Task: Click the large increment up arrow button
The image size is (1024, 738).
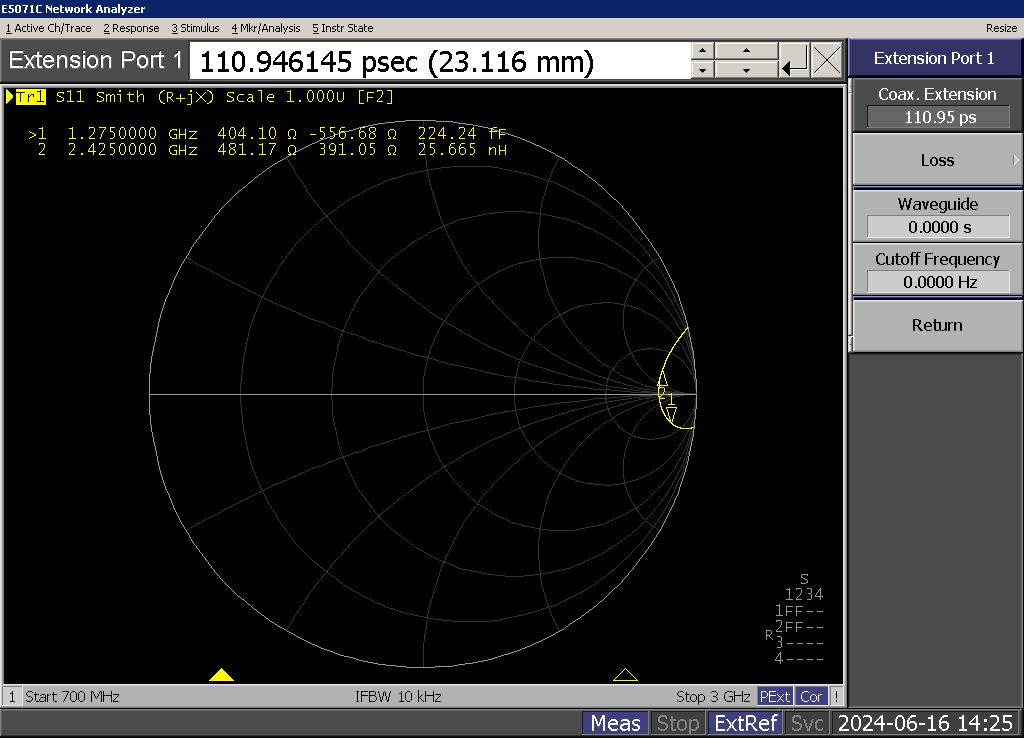Action: tap(747, 52)
